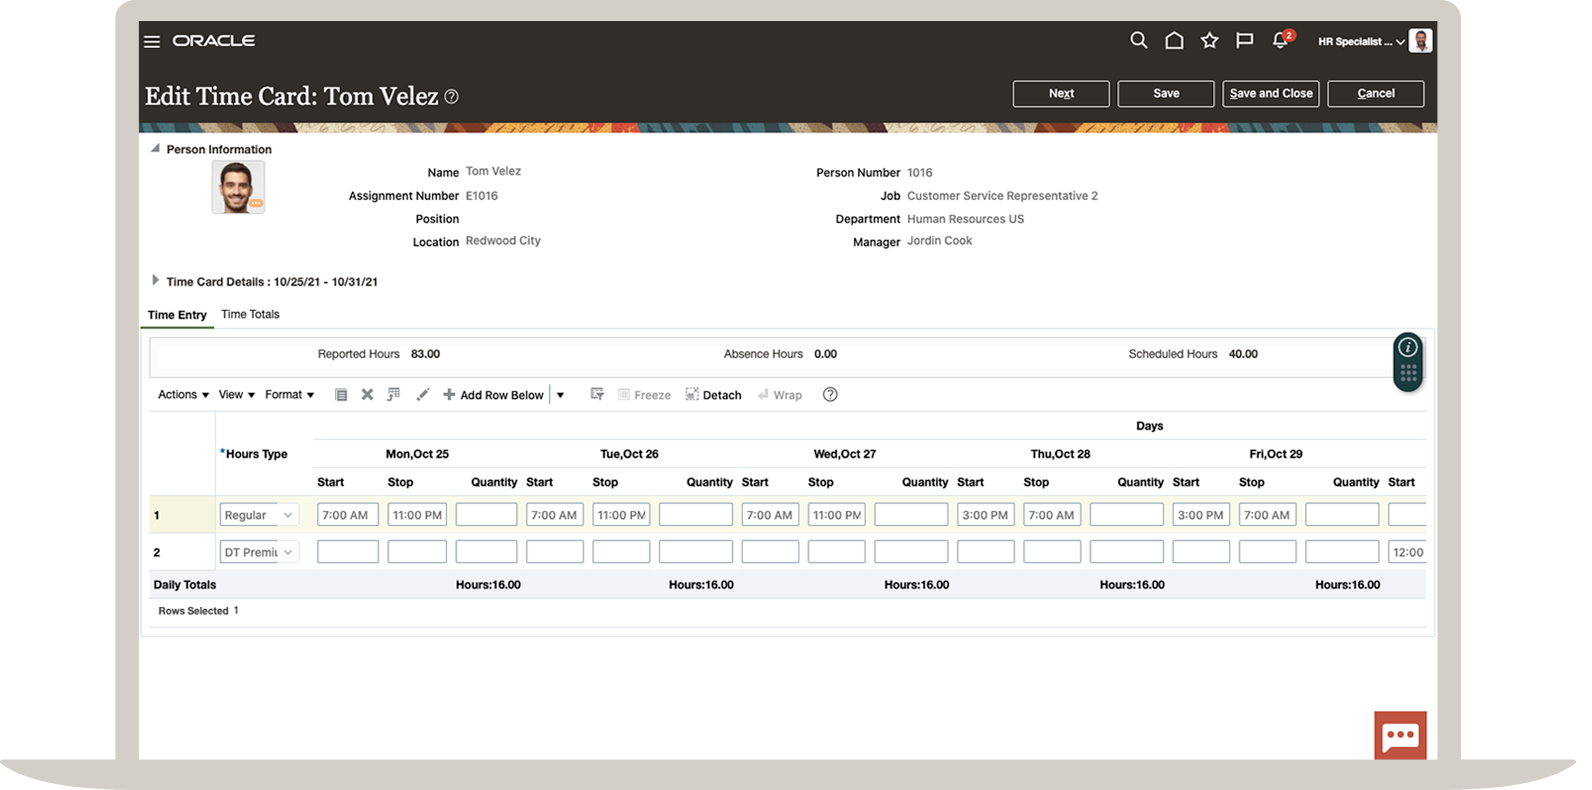Expand Time Card Details section
The width and height of the screenshot is (1592, 790).
(155, 281)
